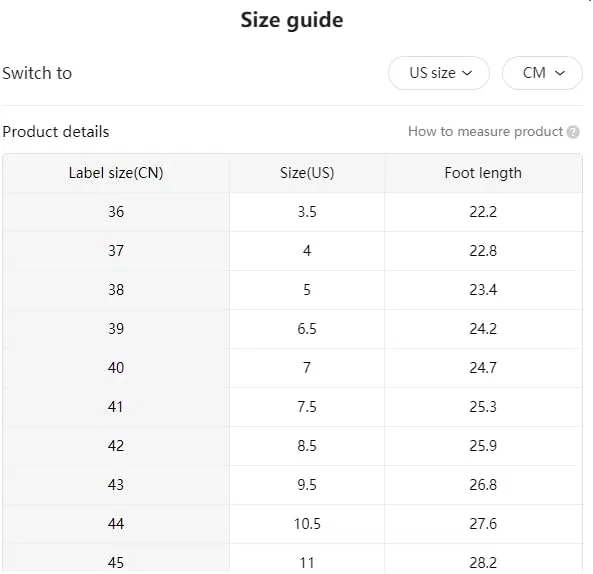Viewport: 593px width, 574px height.
Task: Select the Size(US) column header
Action: [307, 173]
